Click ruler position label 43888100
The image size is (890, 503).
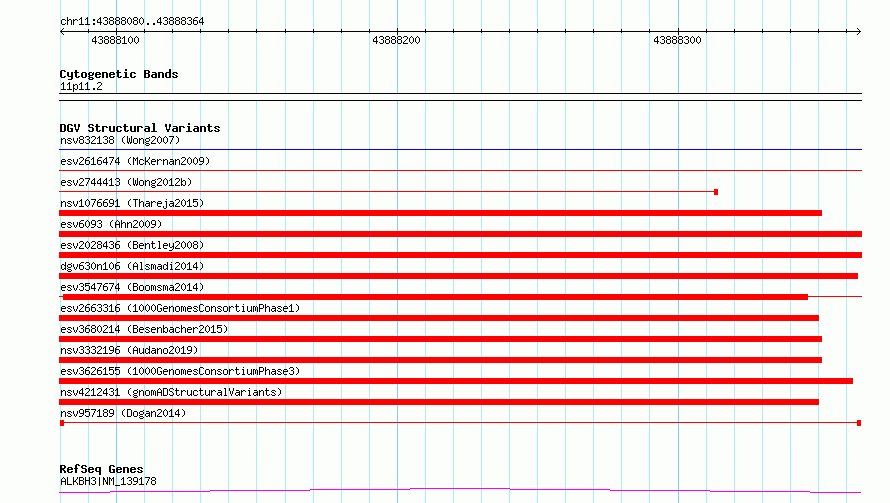tap(115, 40)
